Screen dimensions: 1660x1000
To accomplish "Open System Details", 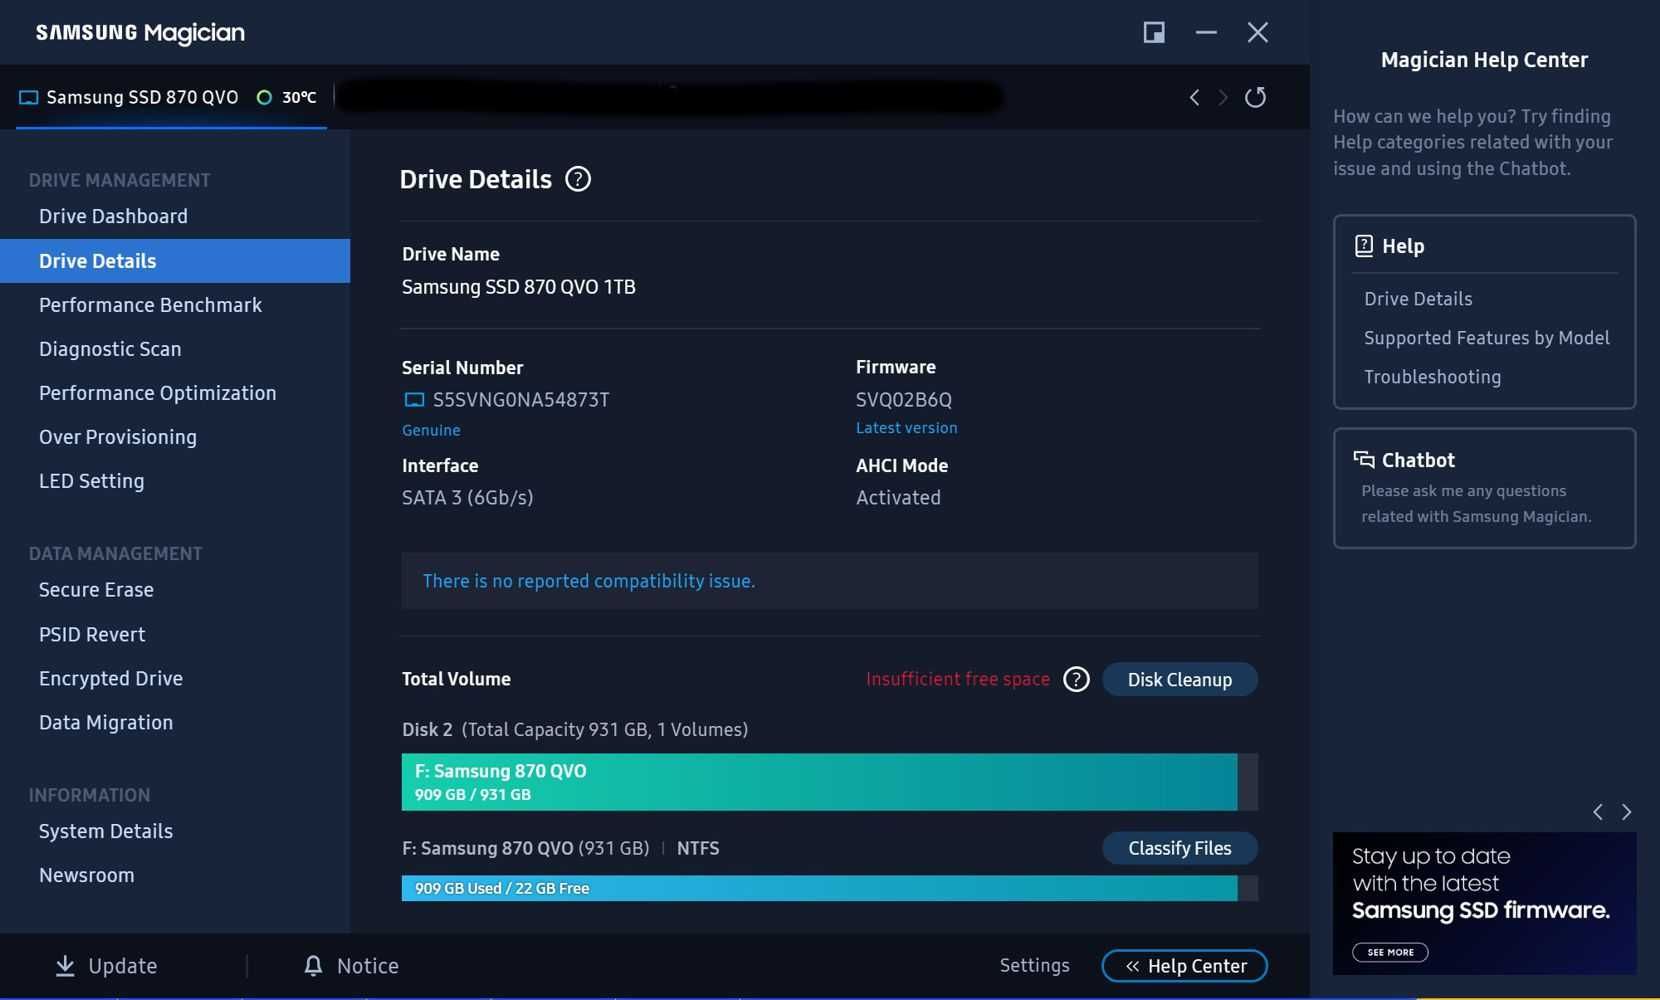I will [x=106, y=832].
